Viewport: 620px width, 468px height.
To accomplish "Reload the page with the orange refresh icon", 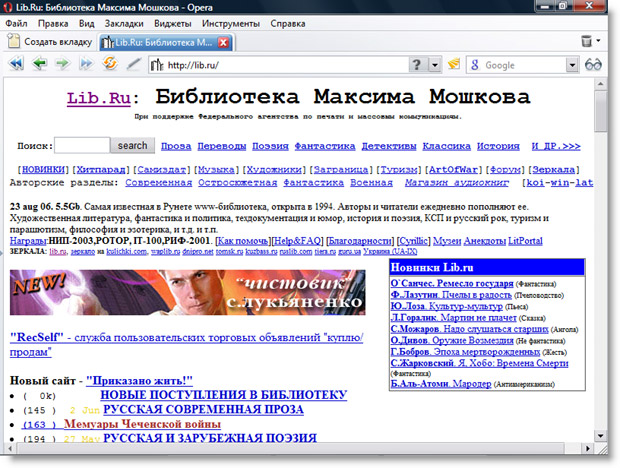I will (x=110, y=63).
